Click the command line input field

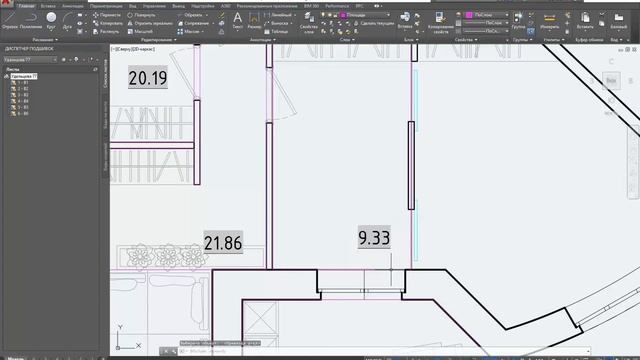pos(384,351)
